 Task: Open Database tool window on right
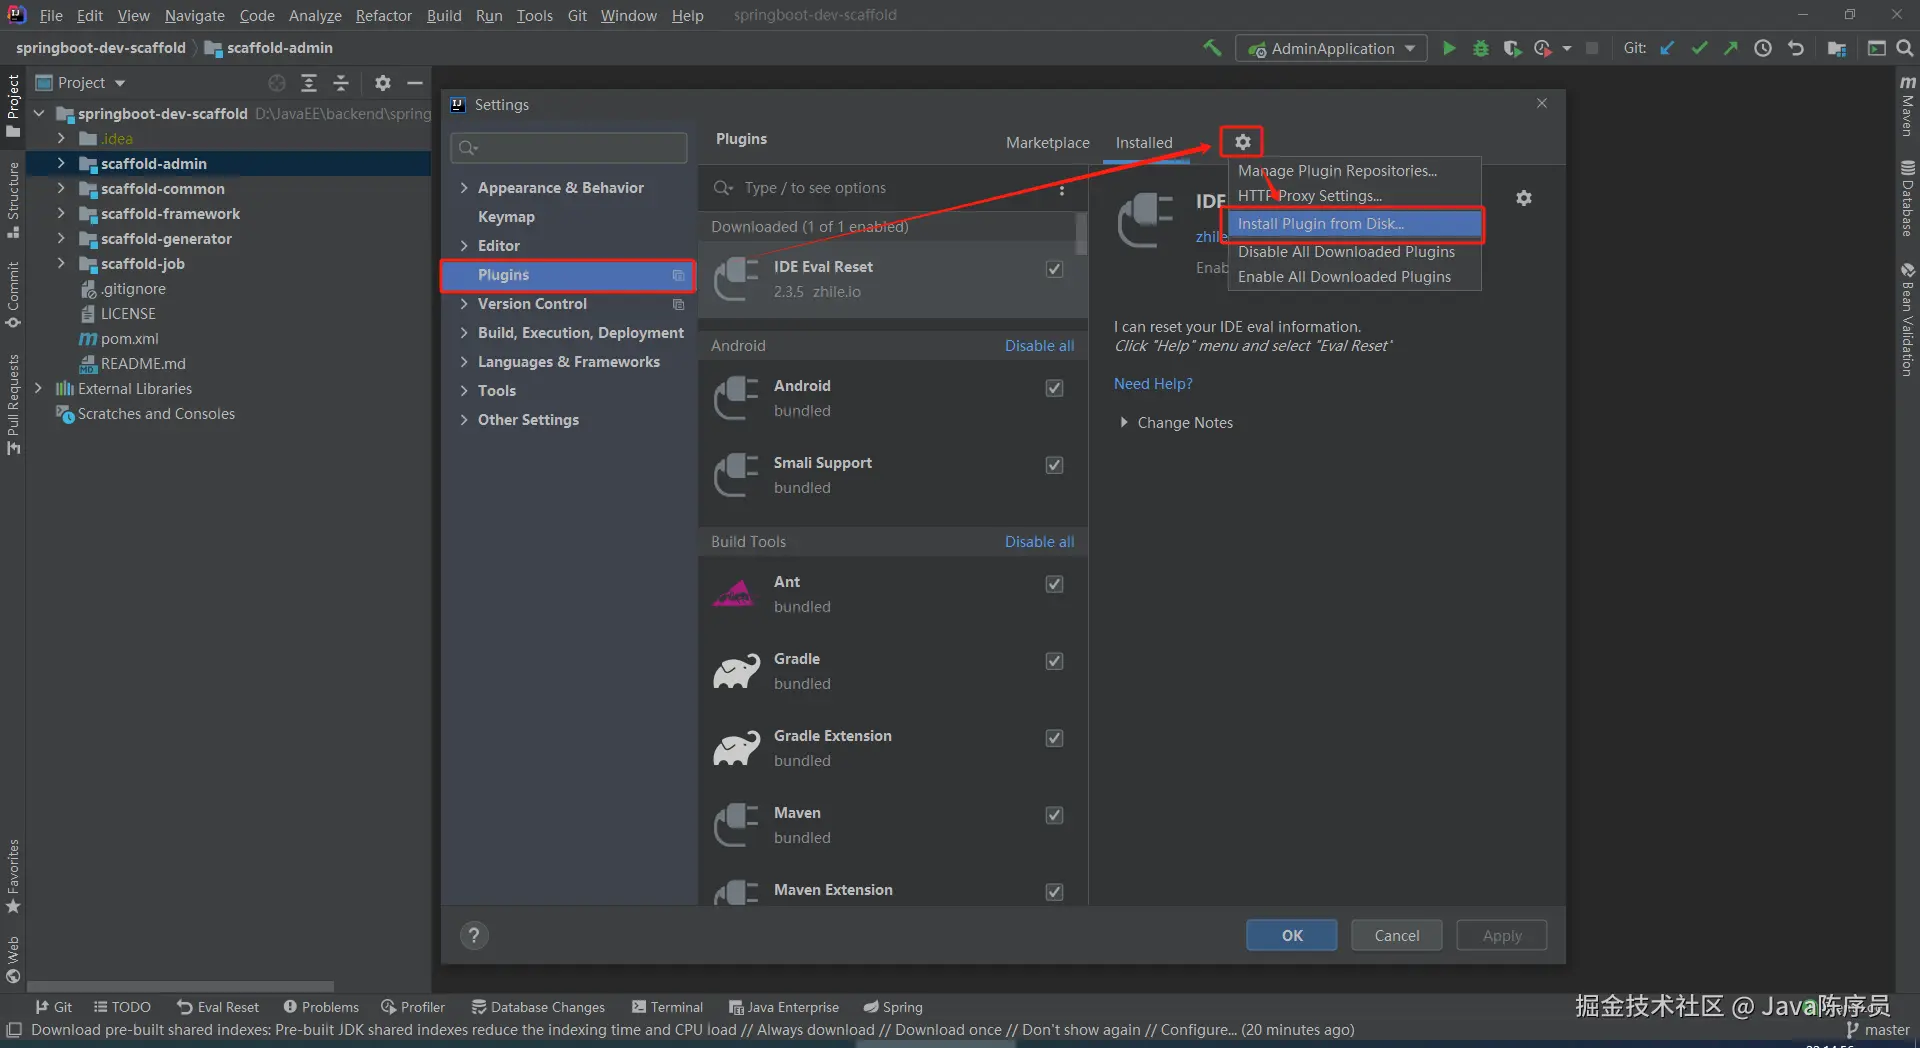pyautogui.click(x=1908, y=198)
